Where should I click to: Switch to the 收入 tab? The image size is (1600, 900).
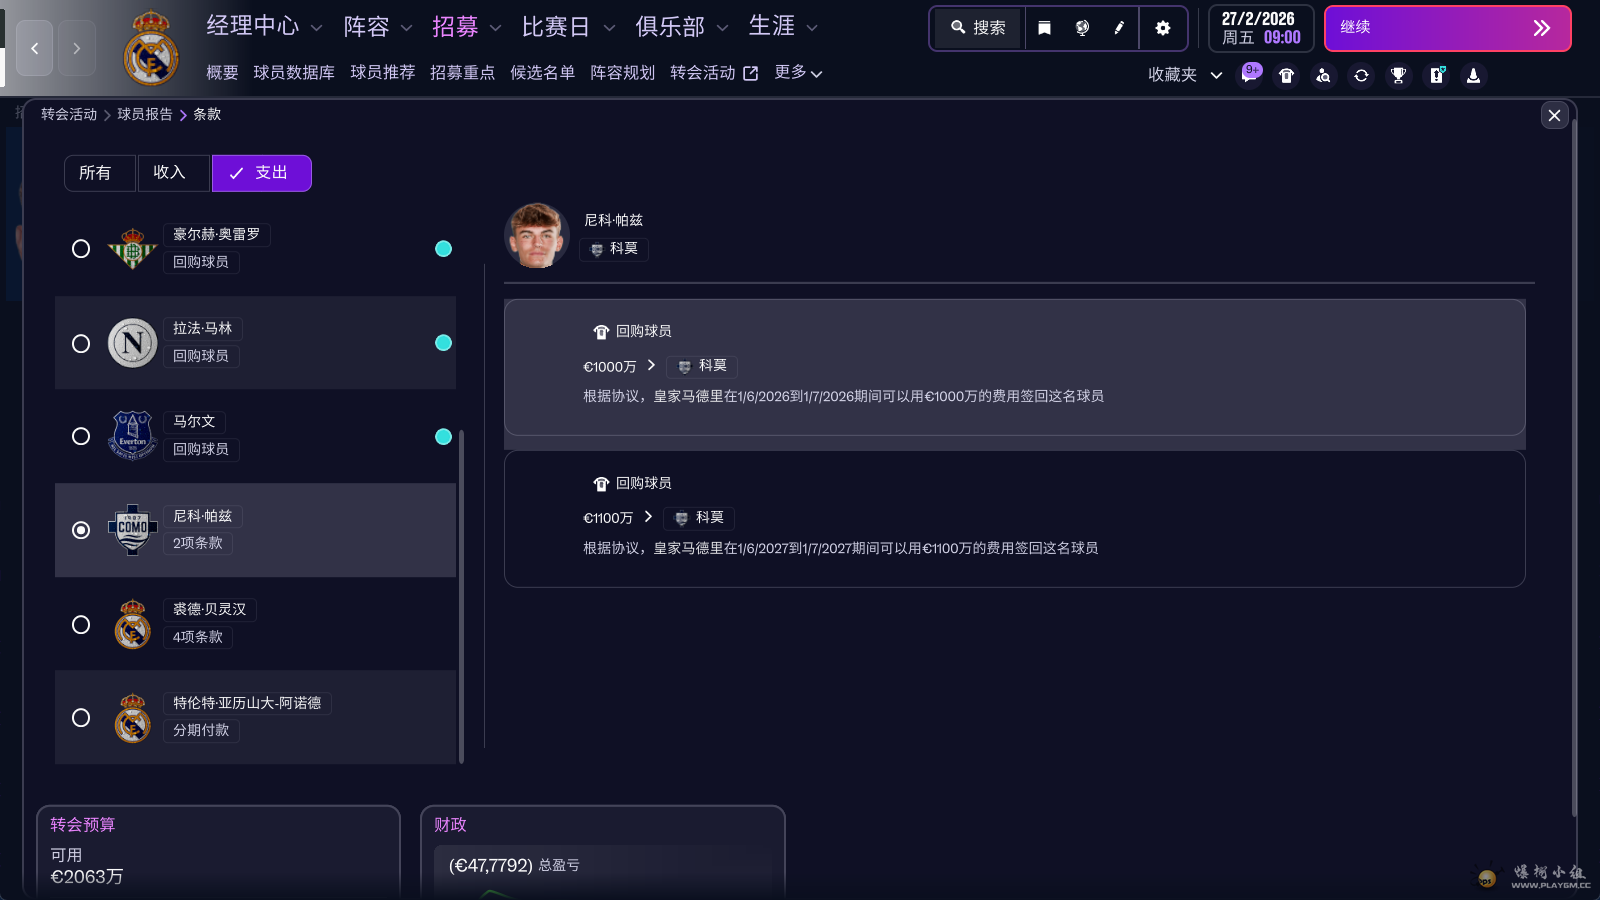(173, 172)
